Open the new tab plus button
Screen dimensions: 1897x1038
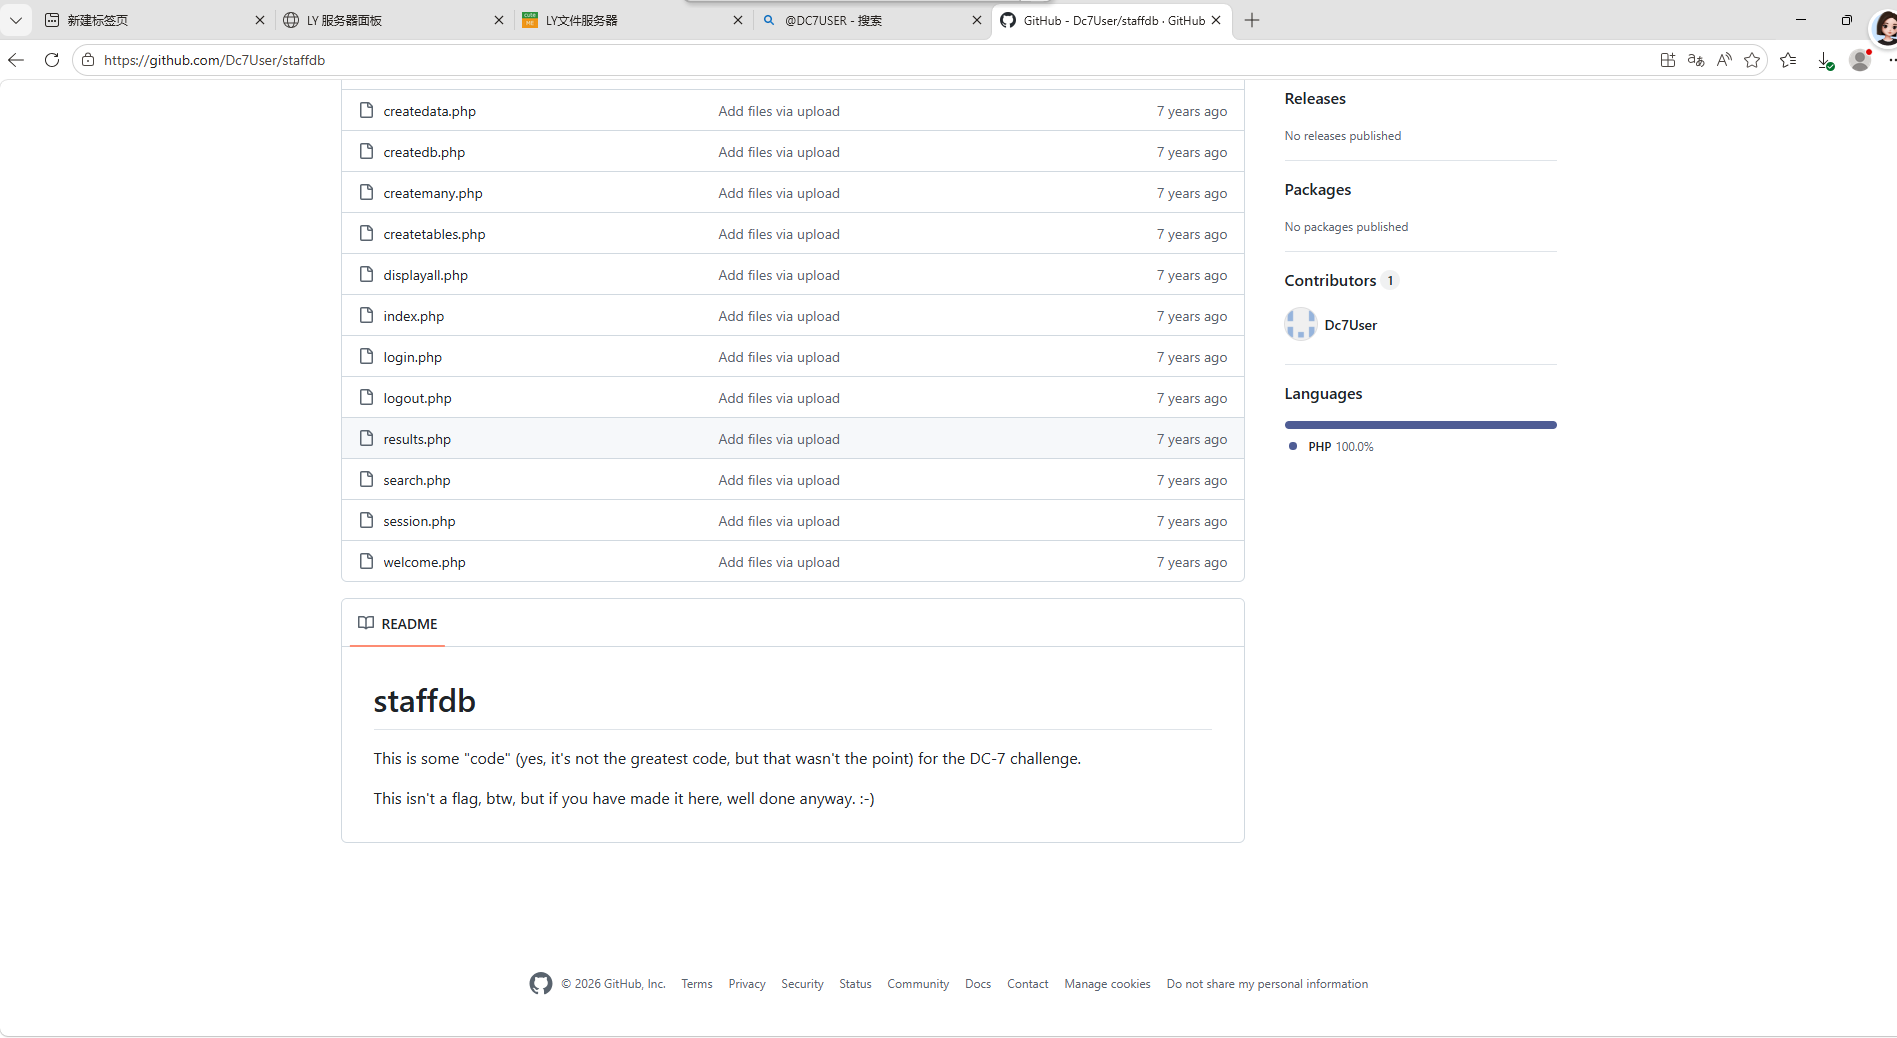coord(1252,20)
